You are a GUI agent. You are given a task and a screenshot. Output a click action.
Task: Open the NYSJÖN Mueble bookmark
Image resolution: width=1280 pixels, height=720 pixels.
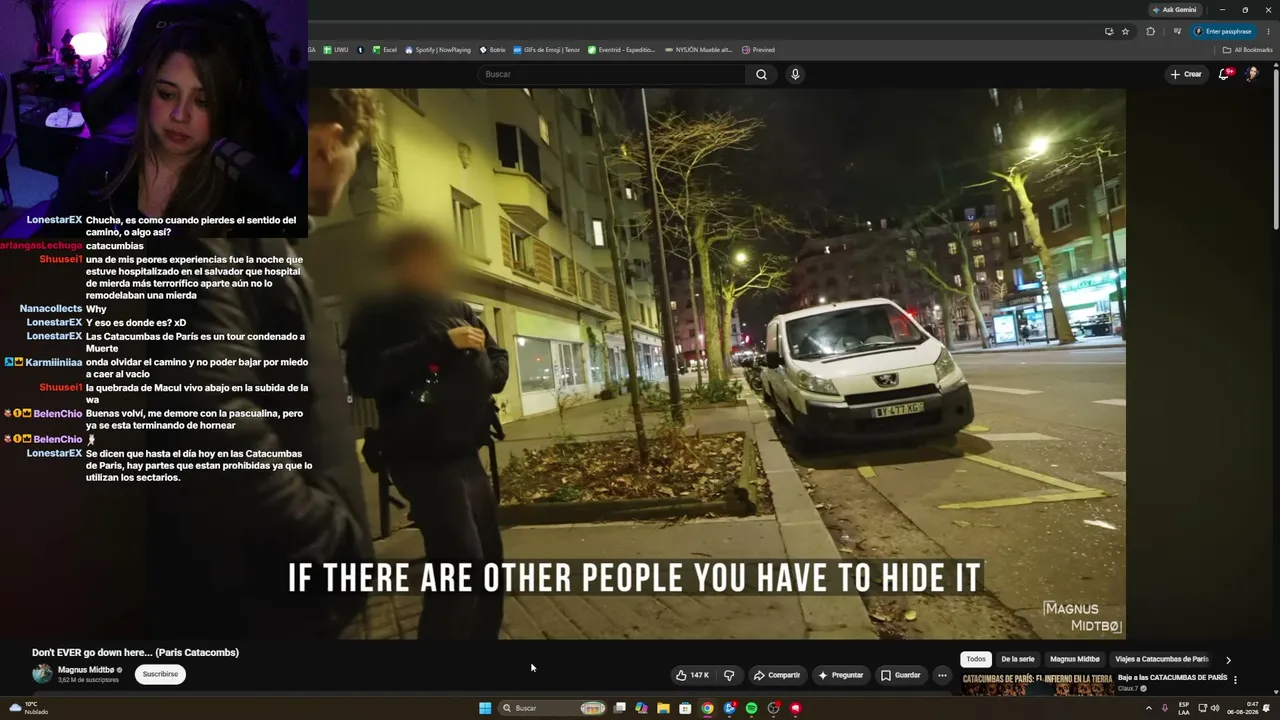click(699, 50)
